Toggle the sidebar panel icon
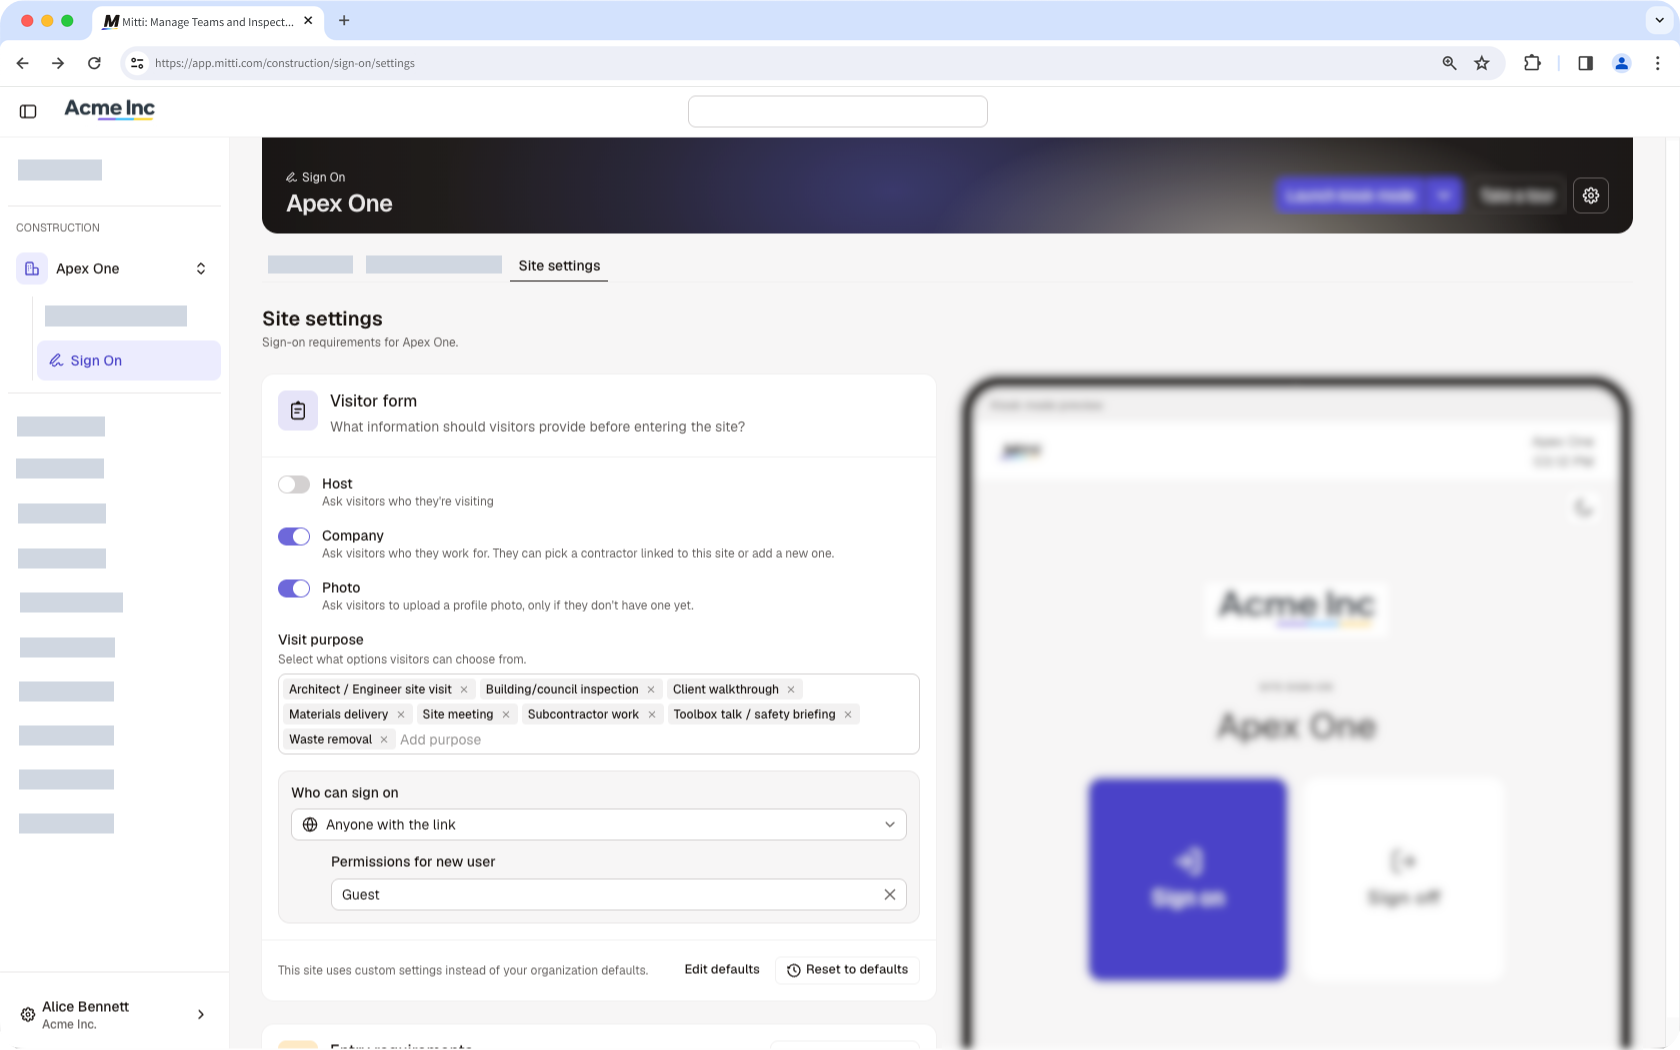 click(28, 111)
